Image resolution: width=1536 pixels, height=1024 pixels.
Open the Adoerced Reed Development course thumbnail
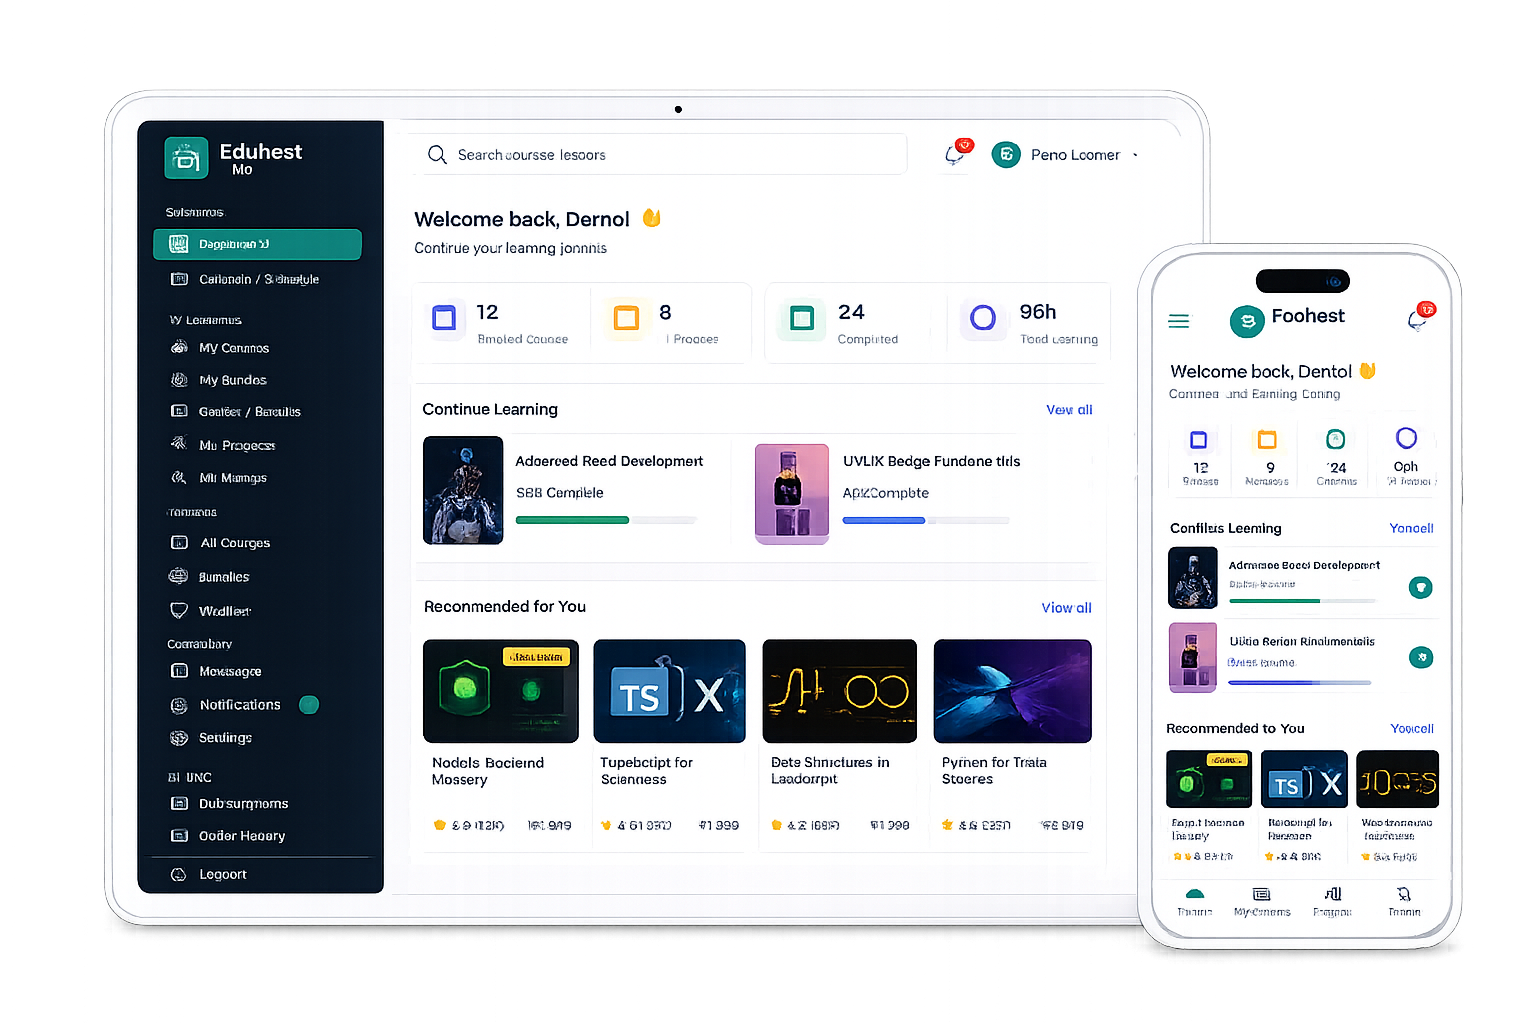point(463,490)
